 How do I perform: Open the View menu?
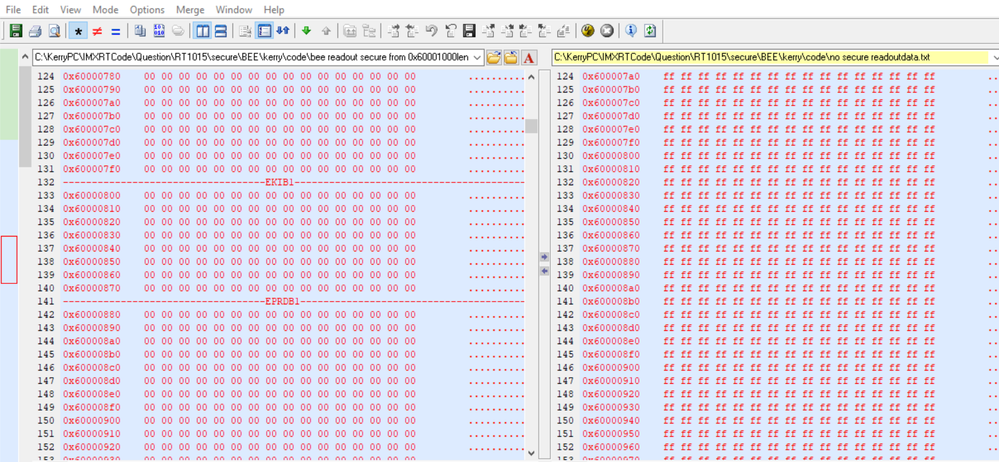pos(71,10)
